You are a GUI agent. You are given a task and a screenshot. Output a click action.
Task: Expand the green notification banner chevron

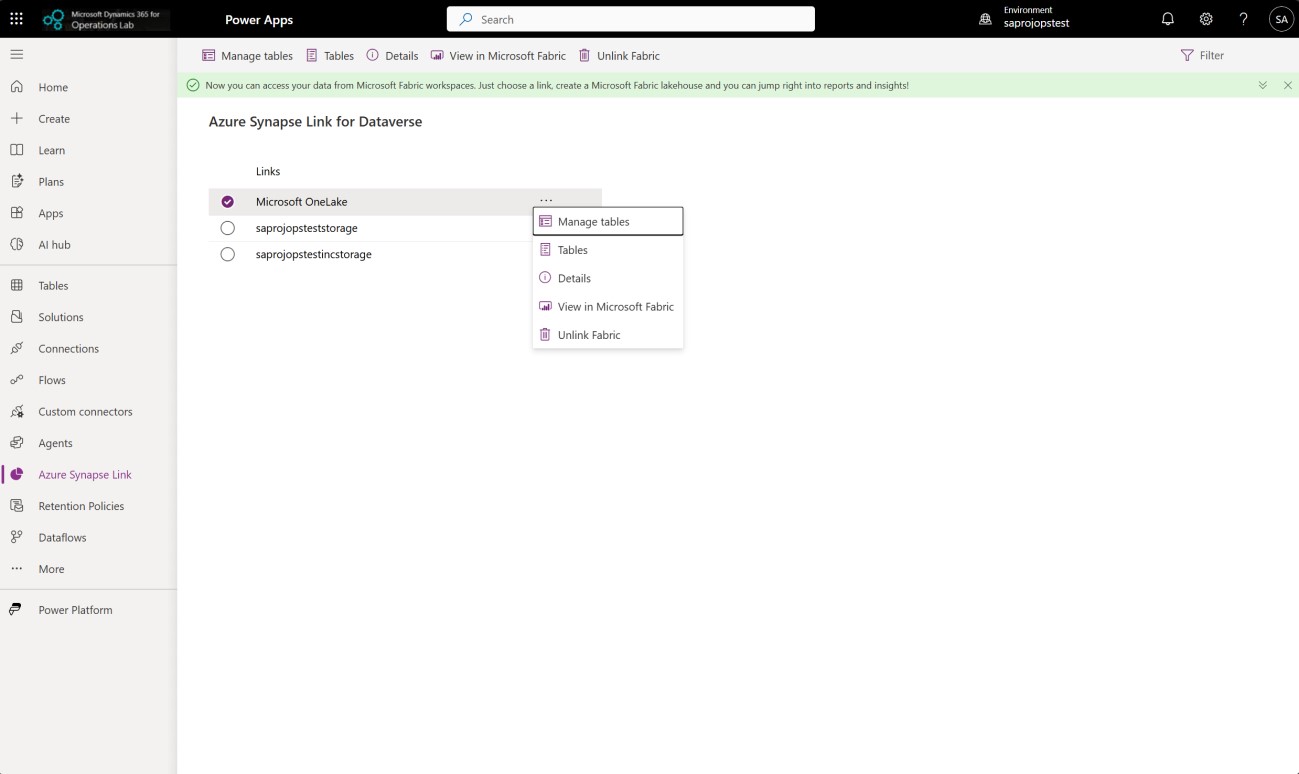[1263, 86]
